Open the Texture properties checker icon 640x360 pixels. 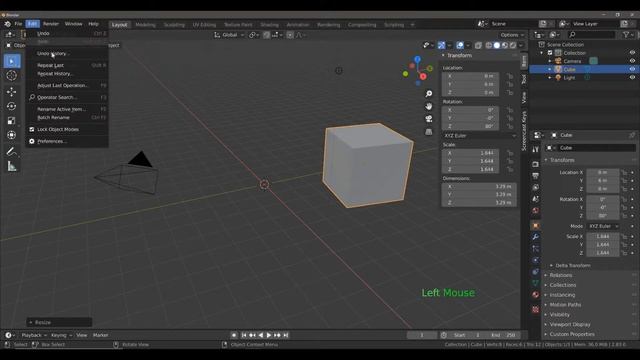click(536, 309)
